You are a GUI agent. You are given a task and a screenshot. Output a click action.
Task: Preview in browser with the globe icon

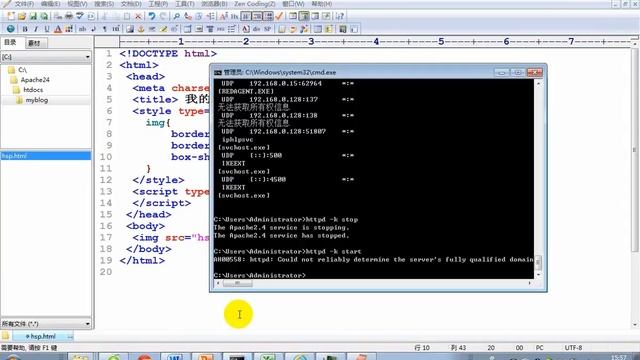click(11, 29)
